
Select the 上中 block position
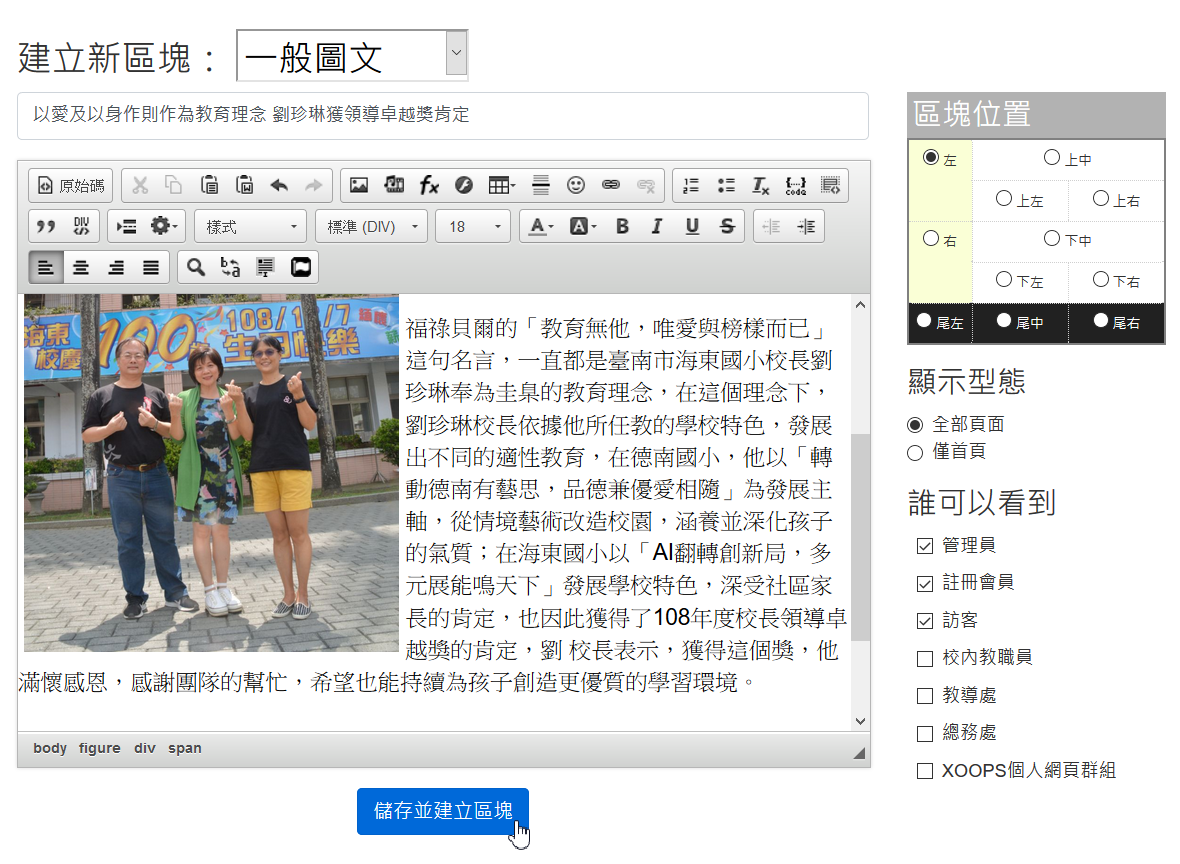[1052, 158]
